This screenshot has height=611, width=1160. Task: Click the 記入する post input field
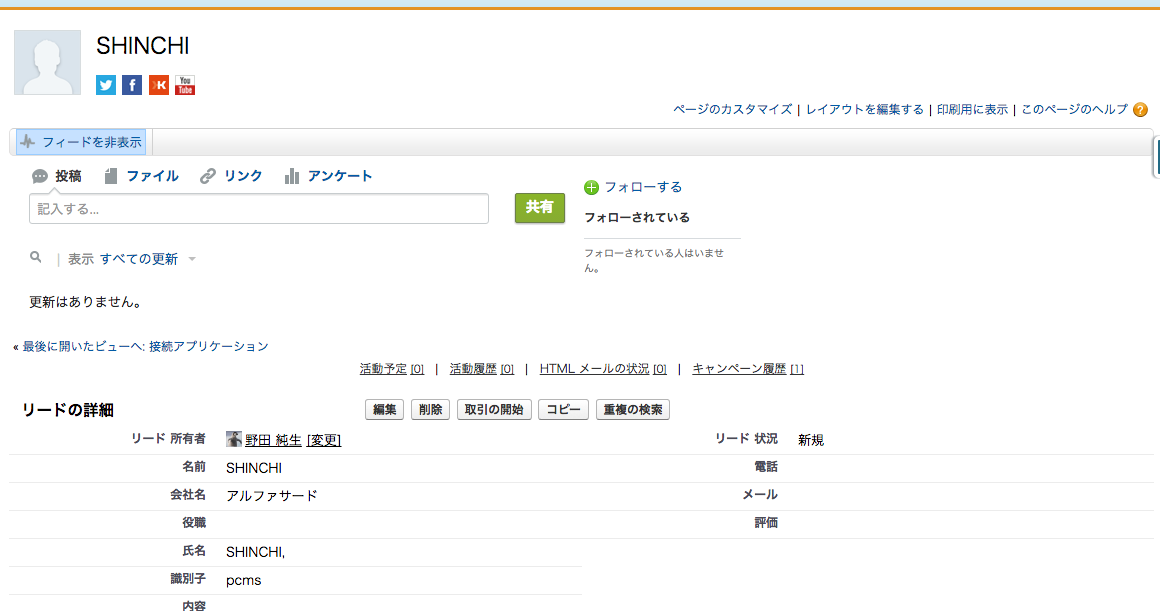(x=259, y=209)
